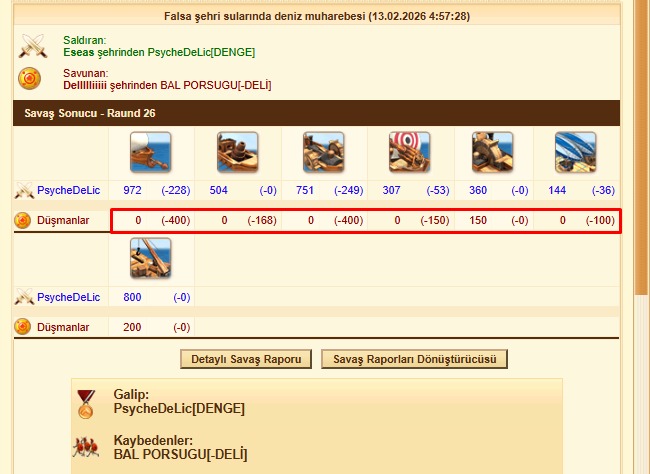Click the catapult ship icon
Viewport: 650px width, 474px height.
(323, 152)
